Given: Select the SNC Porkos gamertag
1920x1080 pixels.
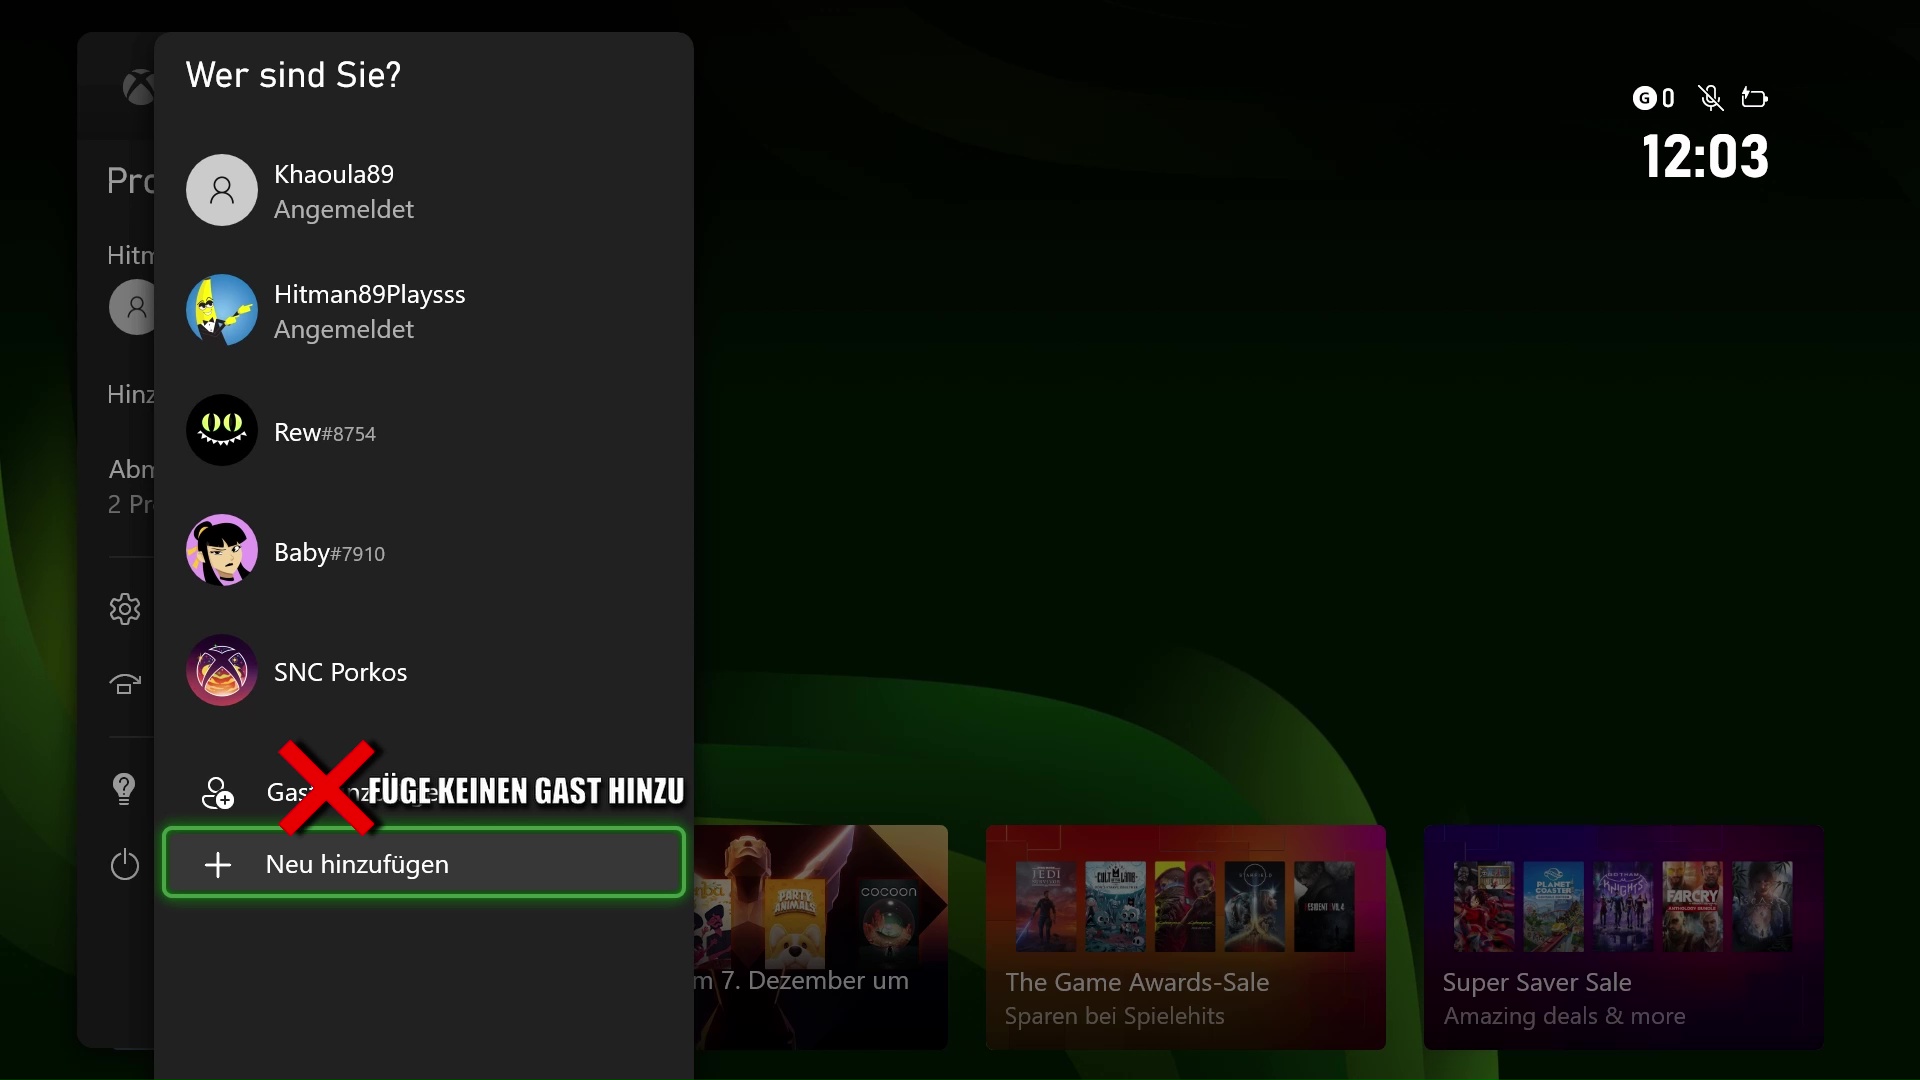Looking at the screenshot, I should [341, 672].
